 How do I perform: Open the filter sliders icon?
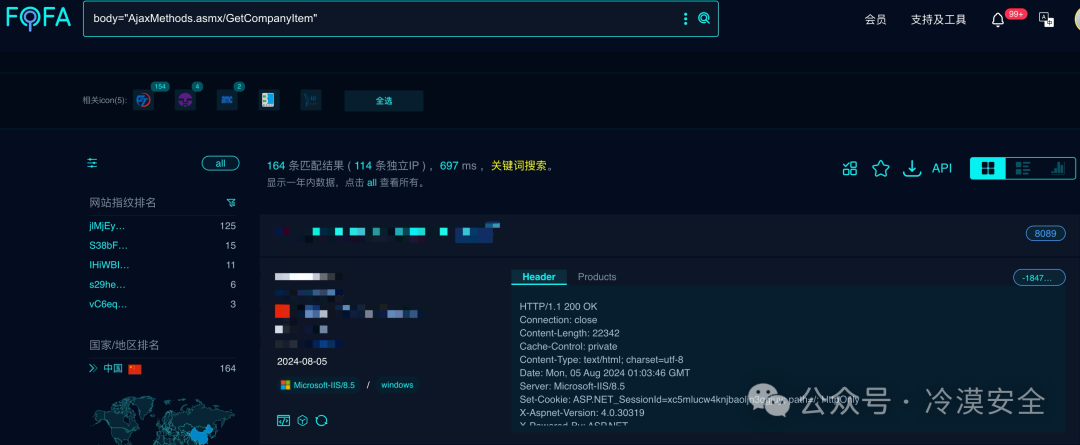[92, 163]
